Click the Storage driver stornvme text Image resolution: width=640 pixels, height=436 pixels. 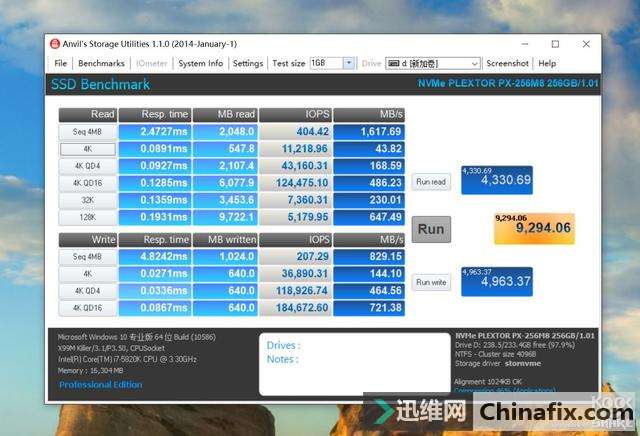(498, 363)
